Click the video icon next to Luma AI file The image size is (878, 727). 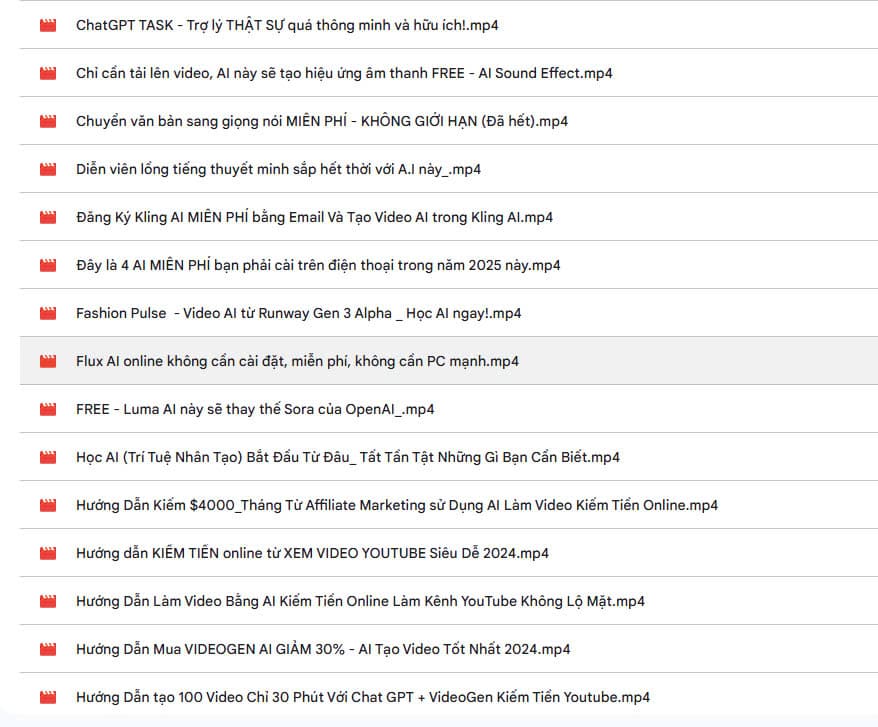point(48,409)
